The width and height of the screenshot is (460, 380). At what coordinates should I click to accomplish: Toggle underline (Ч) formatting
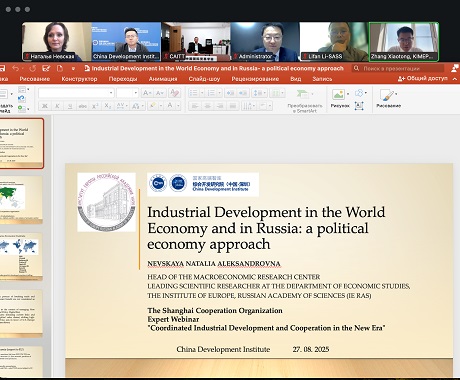click(x=70, y=106)
